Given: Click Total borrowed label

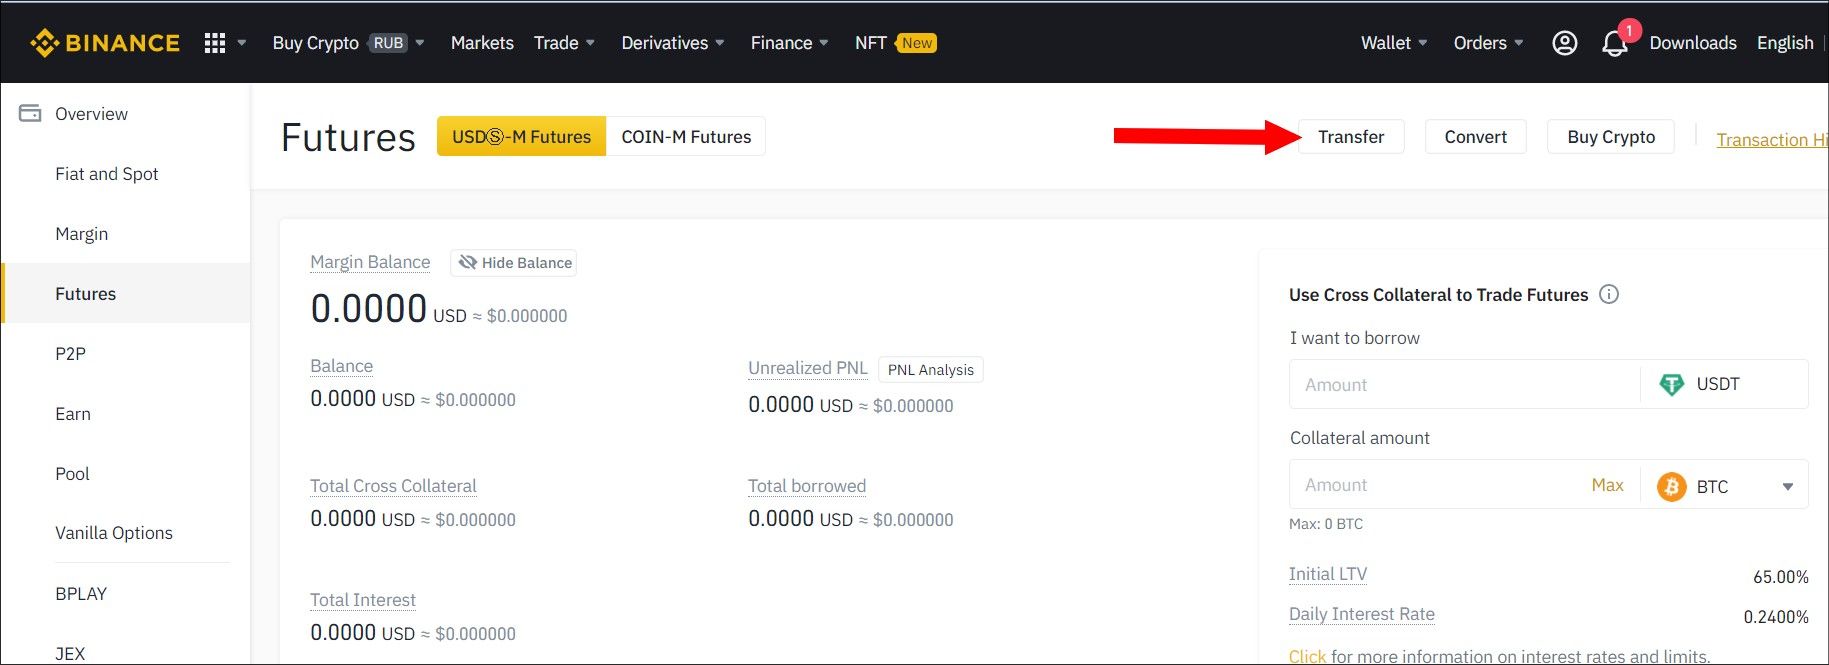Looking at the screenshot, I should pos(807,486).
